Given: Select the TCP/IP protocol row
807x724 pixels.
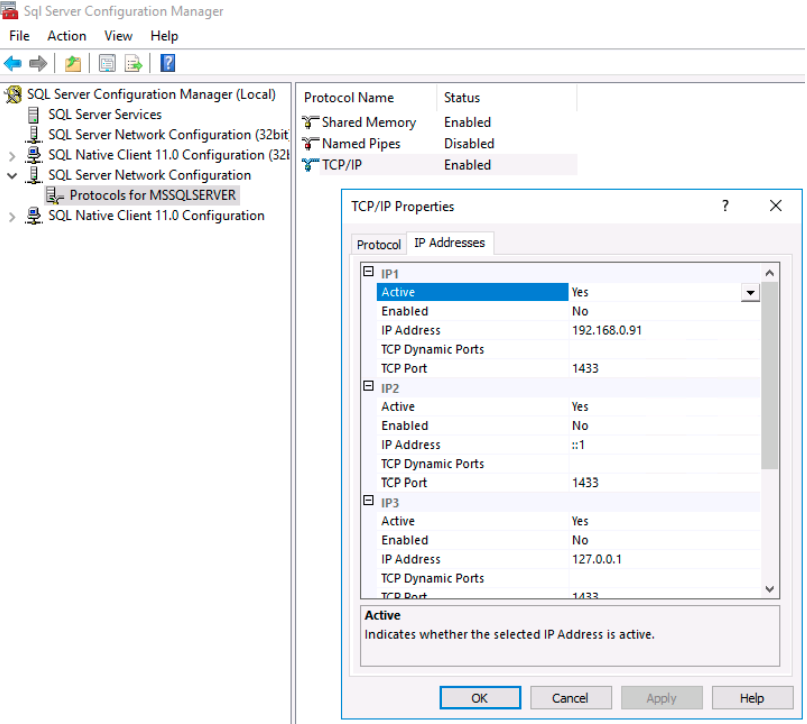Looking at the screenshot, I should coord(438,165).
